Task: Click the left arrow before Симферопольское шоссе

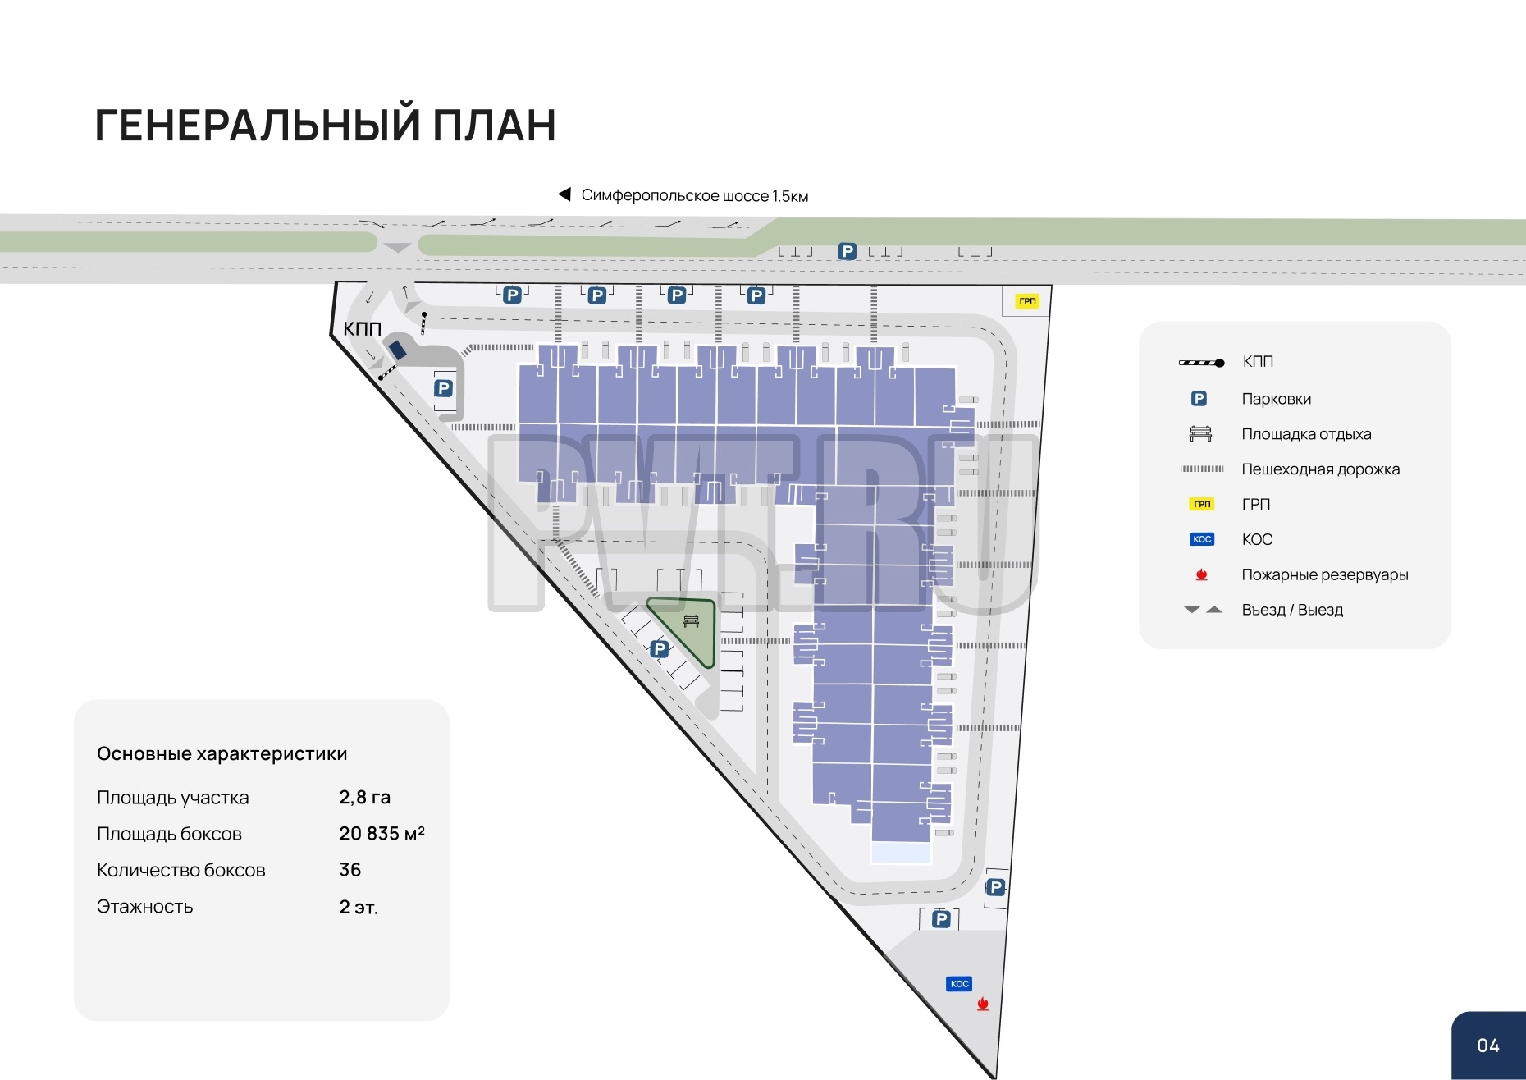Action: pyautogui.click(x=565, y=195)
